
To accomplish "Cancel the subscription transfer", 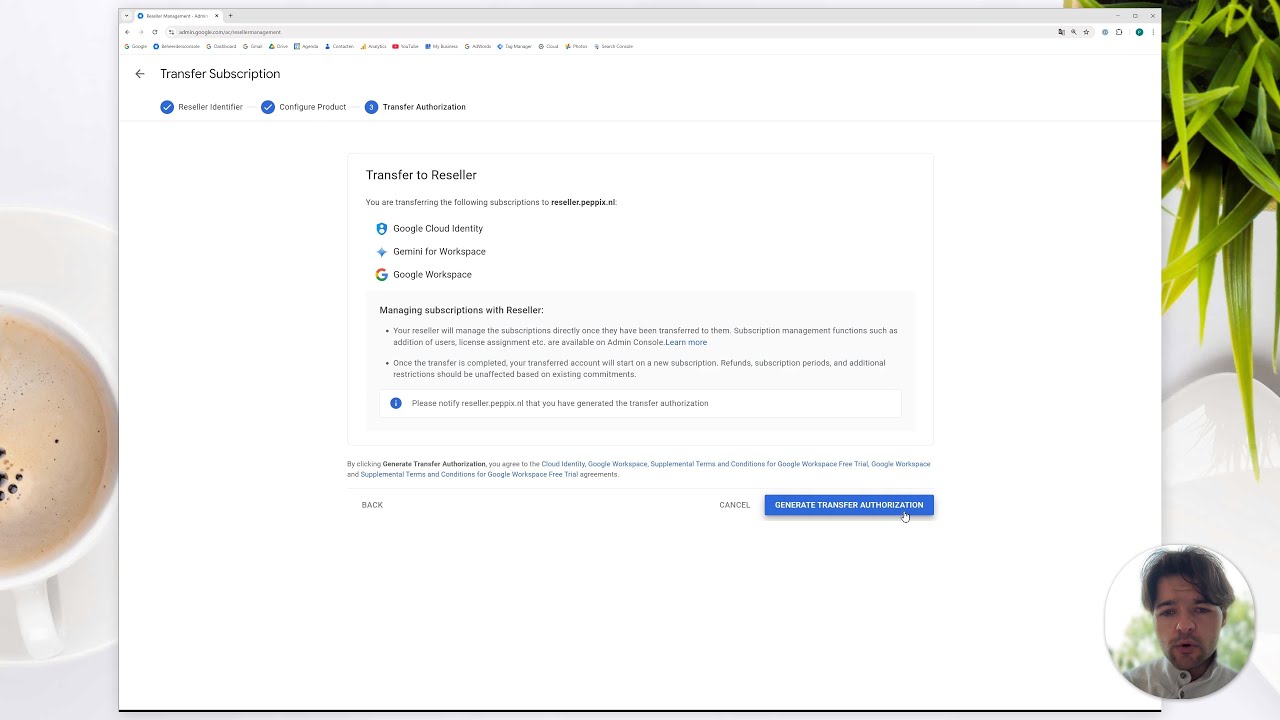I will click(x=734, y=505).
